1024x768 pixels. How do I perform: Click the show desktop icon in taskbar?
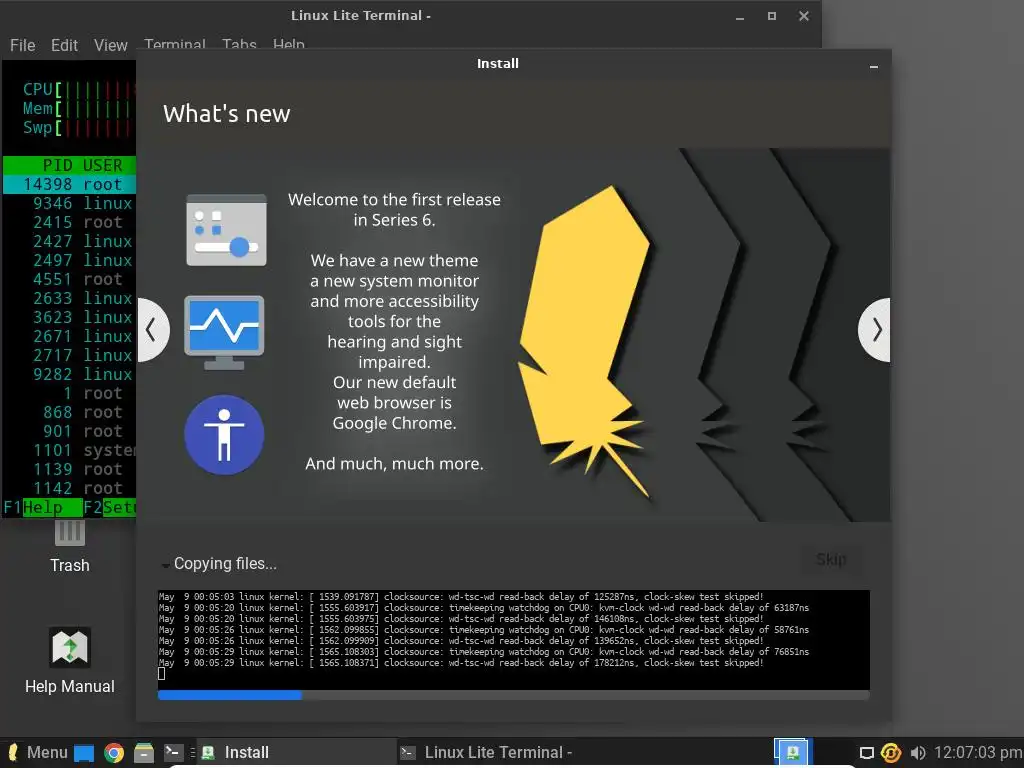click(x=84, y=753)
